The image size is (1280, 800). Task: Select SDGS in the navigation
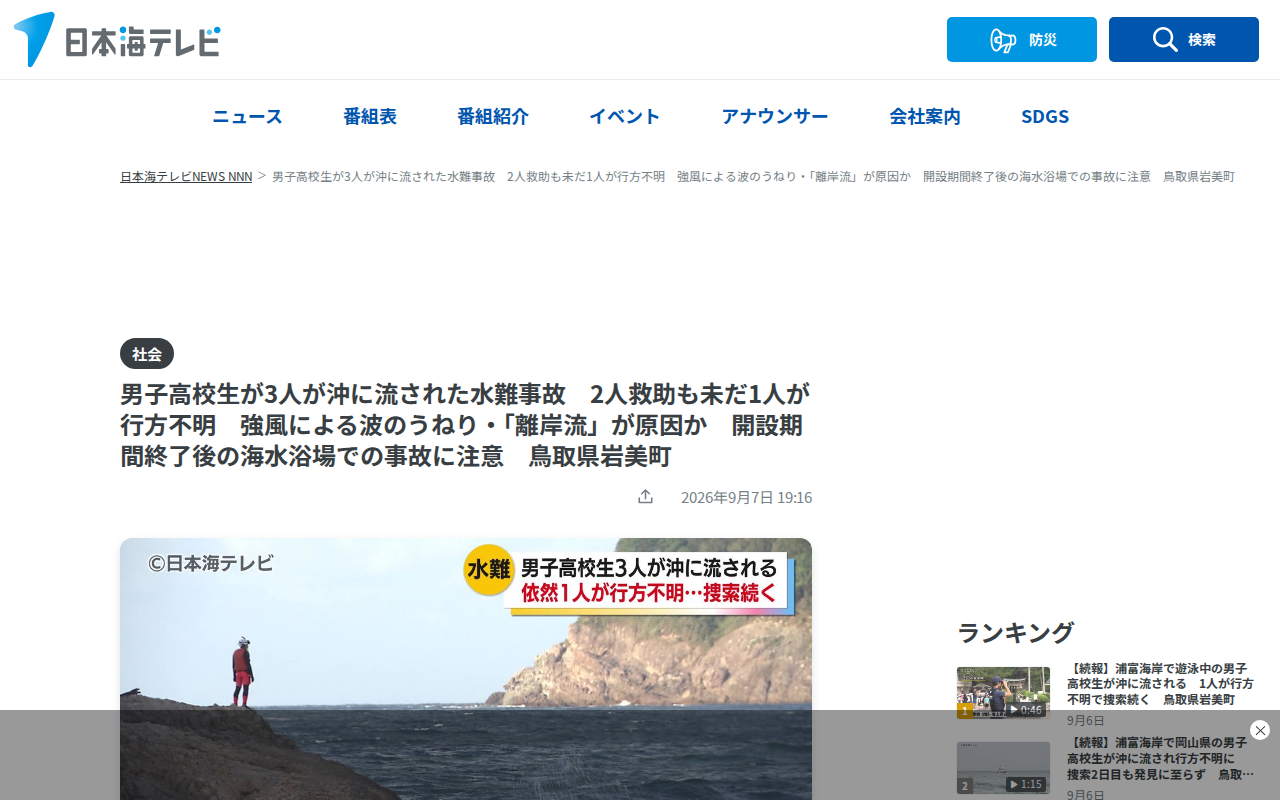click(x=1045, y=116)
